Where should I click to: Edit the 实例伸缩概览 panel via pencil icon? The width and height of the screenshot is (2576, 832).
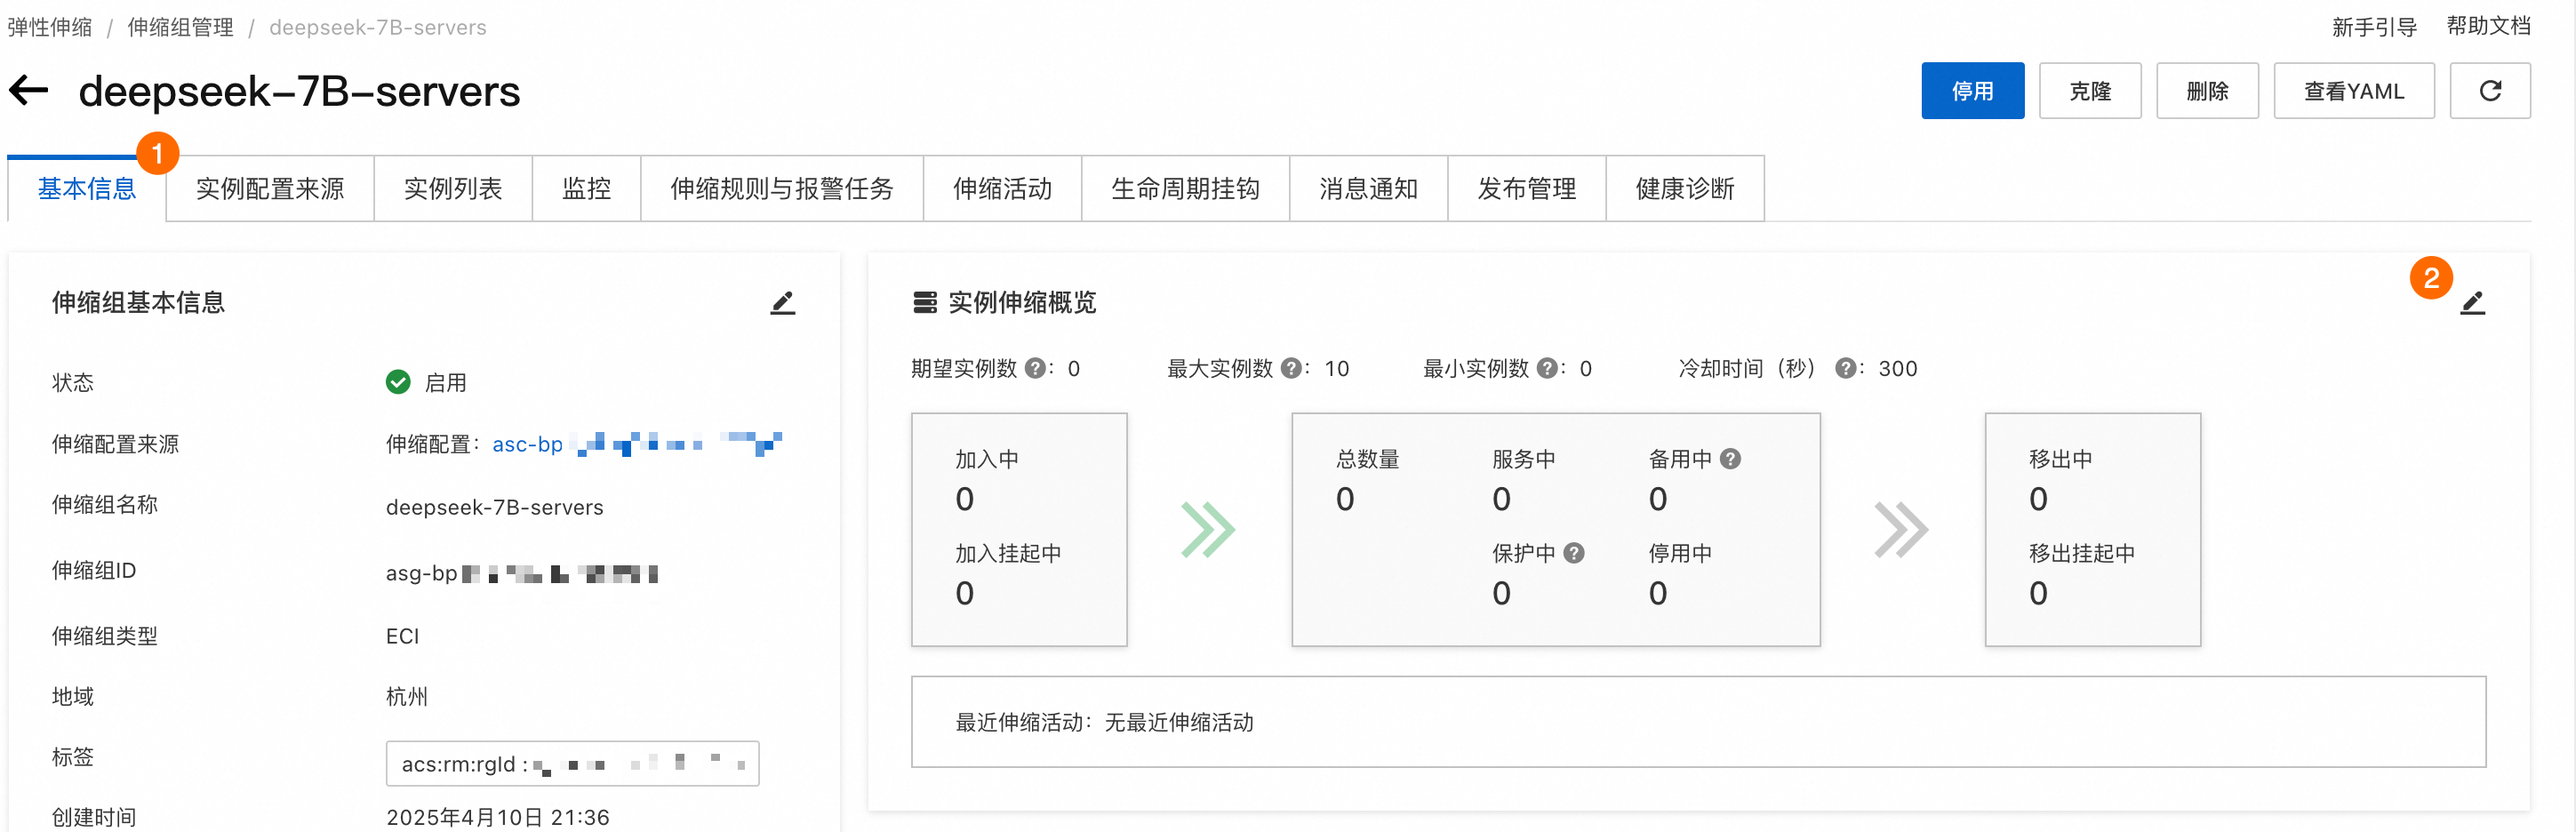click(2472, 303)
